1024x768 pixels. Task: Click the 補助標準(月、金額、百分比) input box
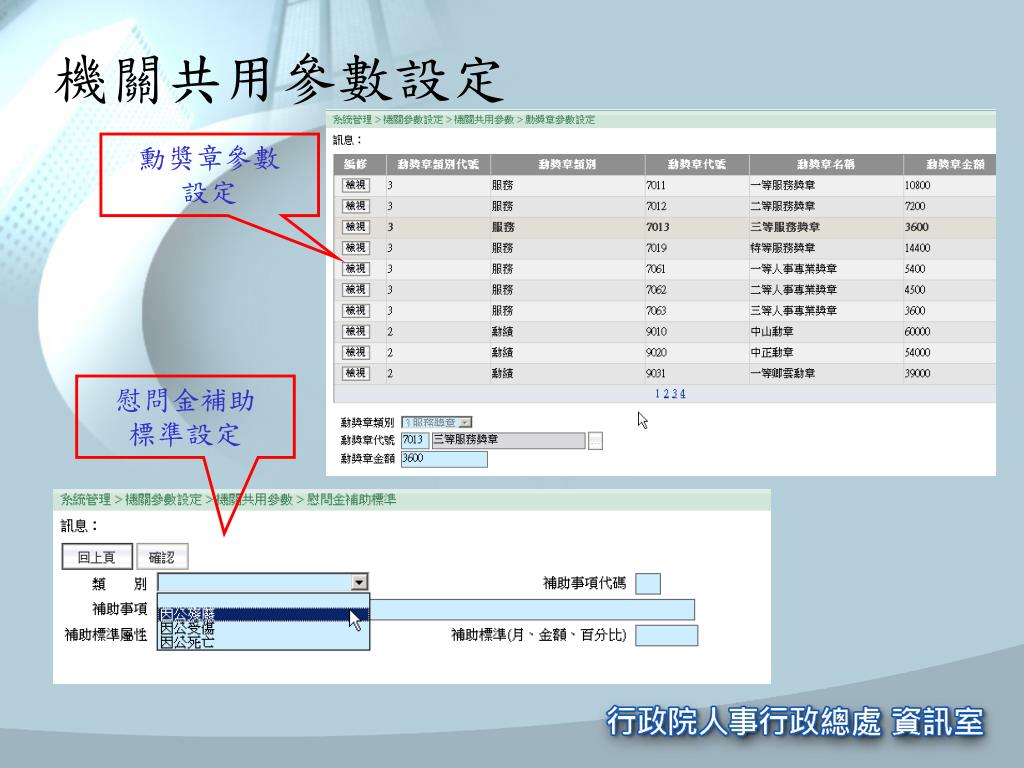pyautogui.click(x=667, y=635)
